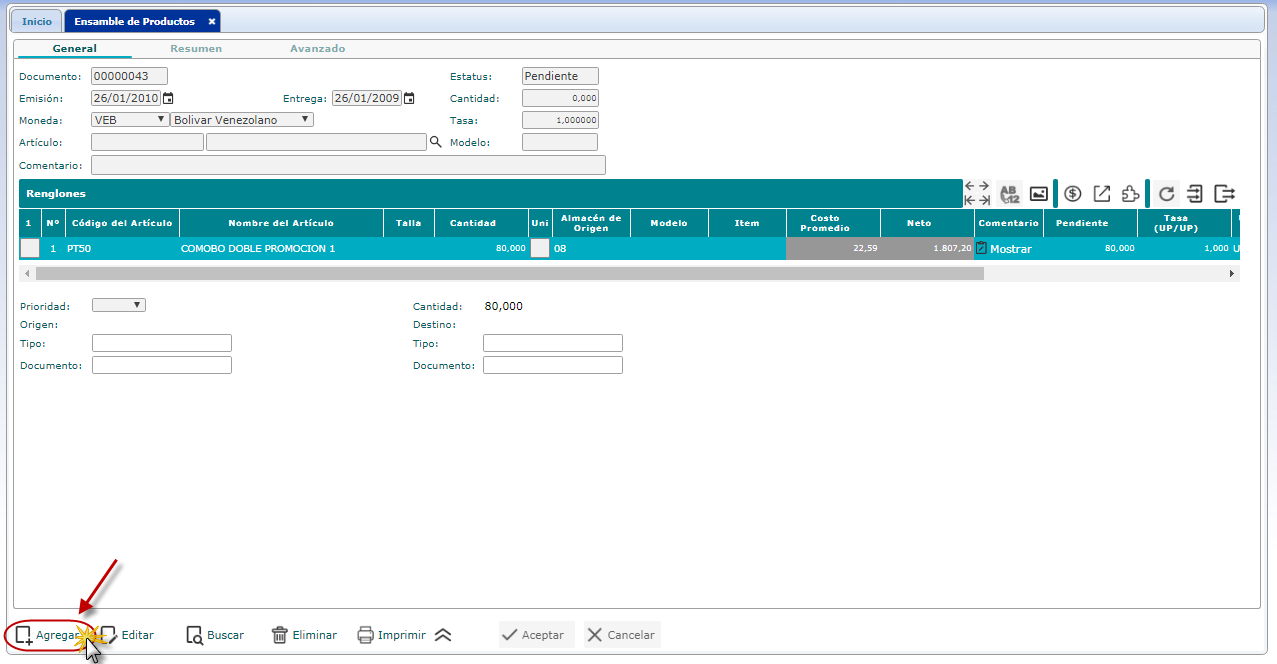Switch to the Resumen tab
The height and width of the screenshot is (664, 1277).
[x=196, y=48]
